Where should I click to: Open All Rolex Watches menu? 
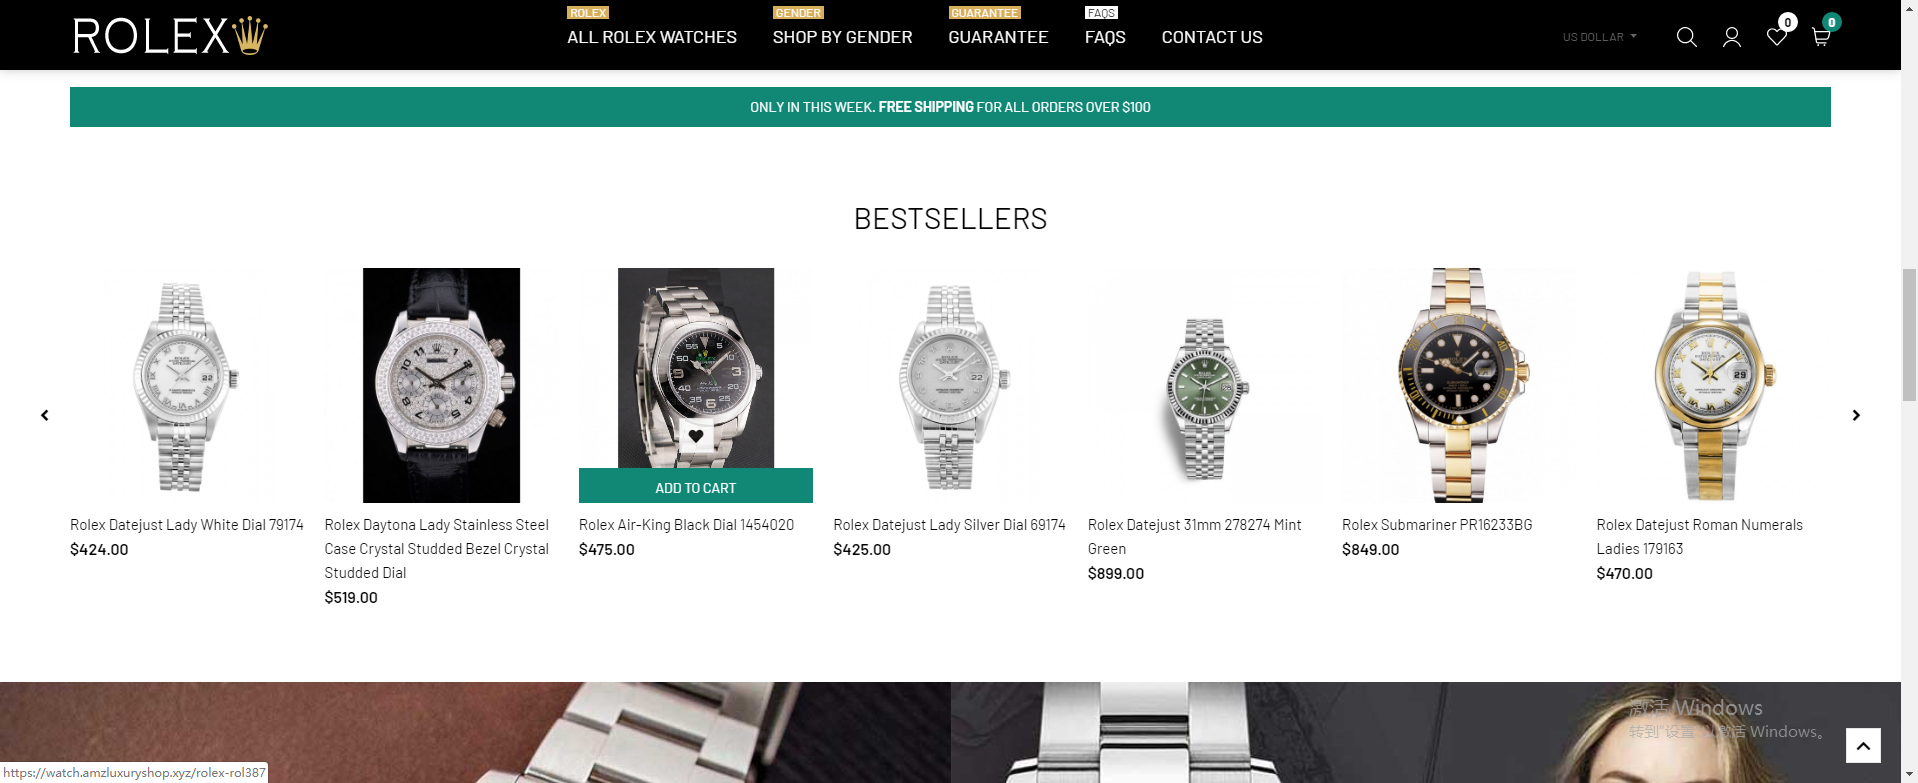[x=652, y=37]
